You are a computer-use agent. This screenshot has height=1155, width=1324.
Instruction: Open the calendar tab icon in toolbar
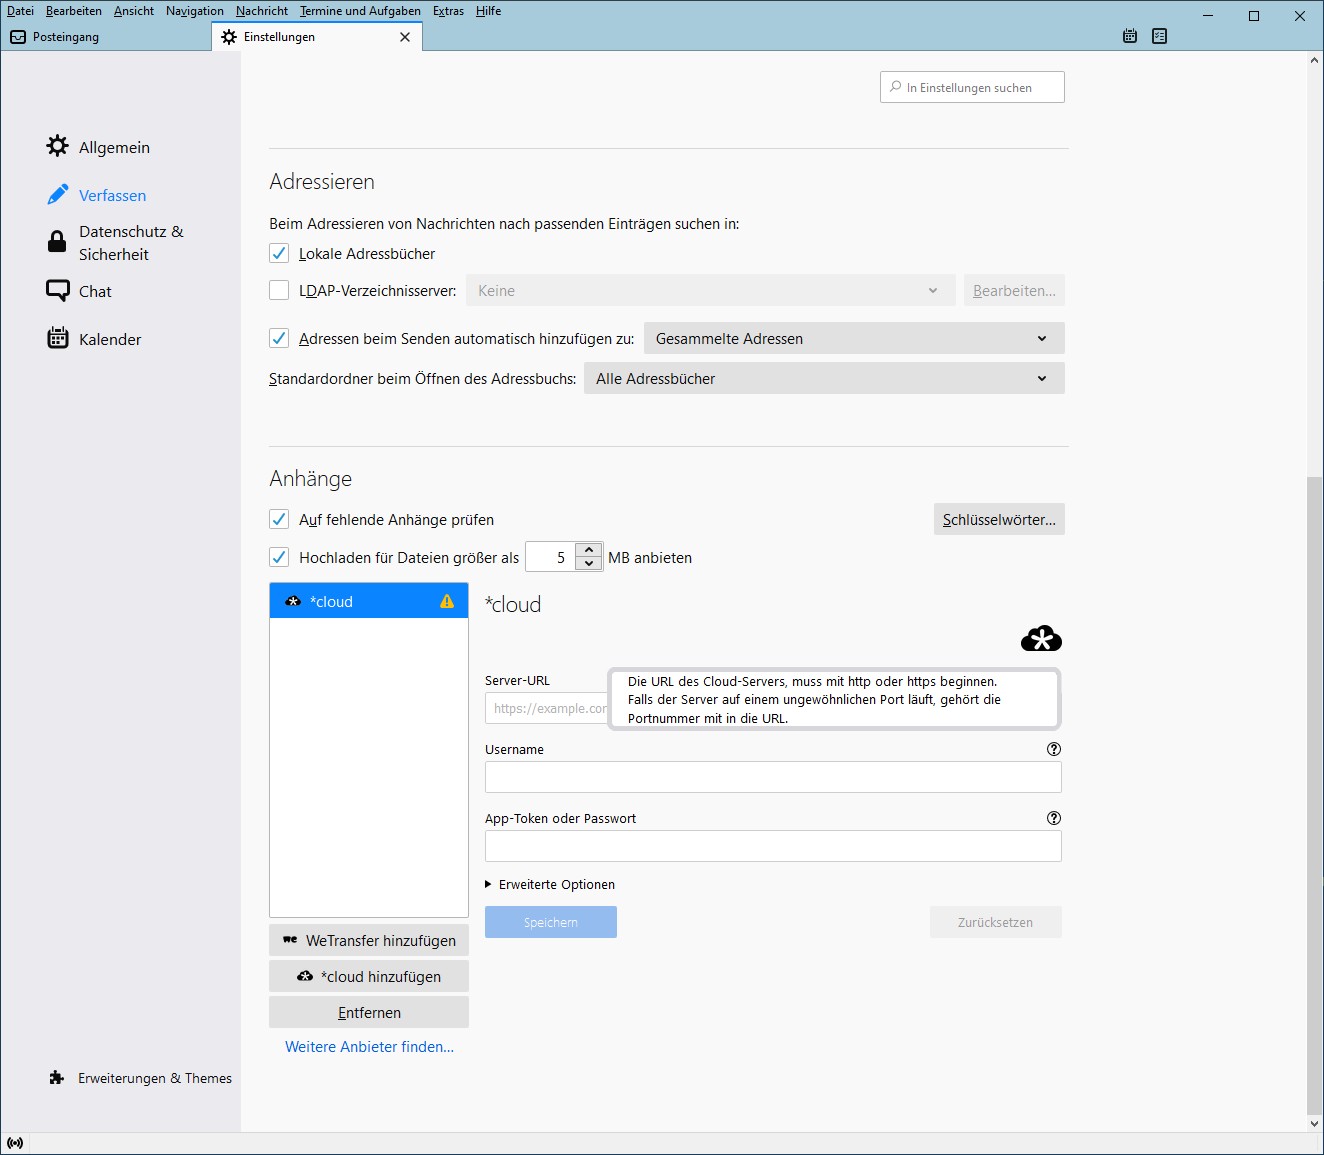(1130, 36)
